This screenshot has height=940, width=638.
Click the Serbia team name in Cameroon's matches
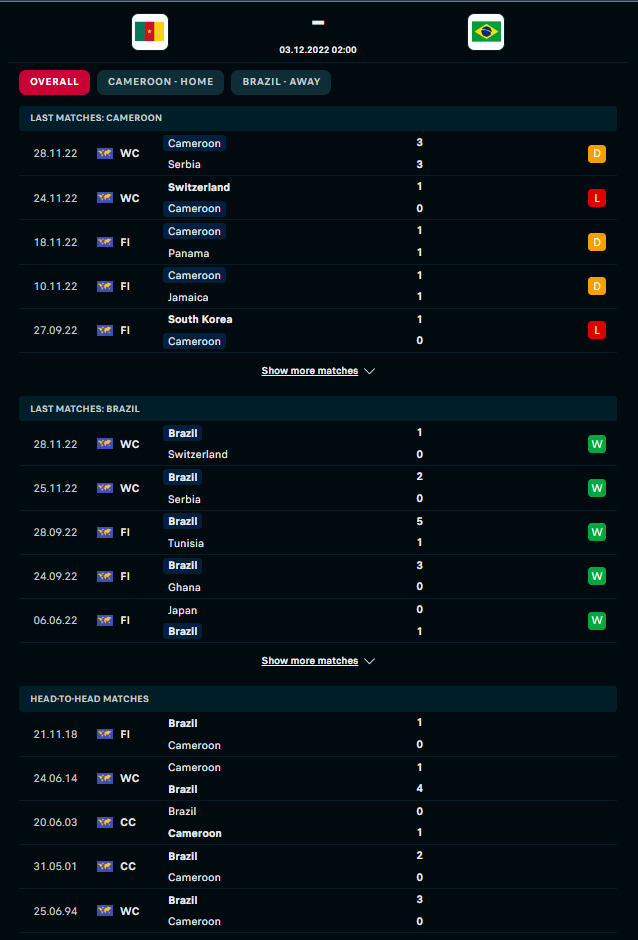(184, 164)
